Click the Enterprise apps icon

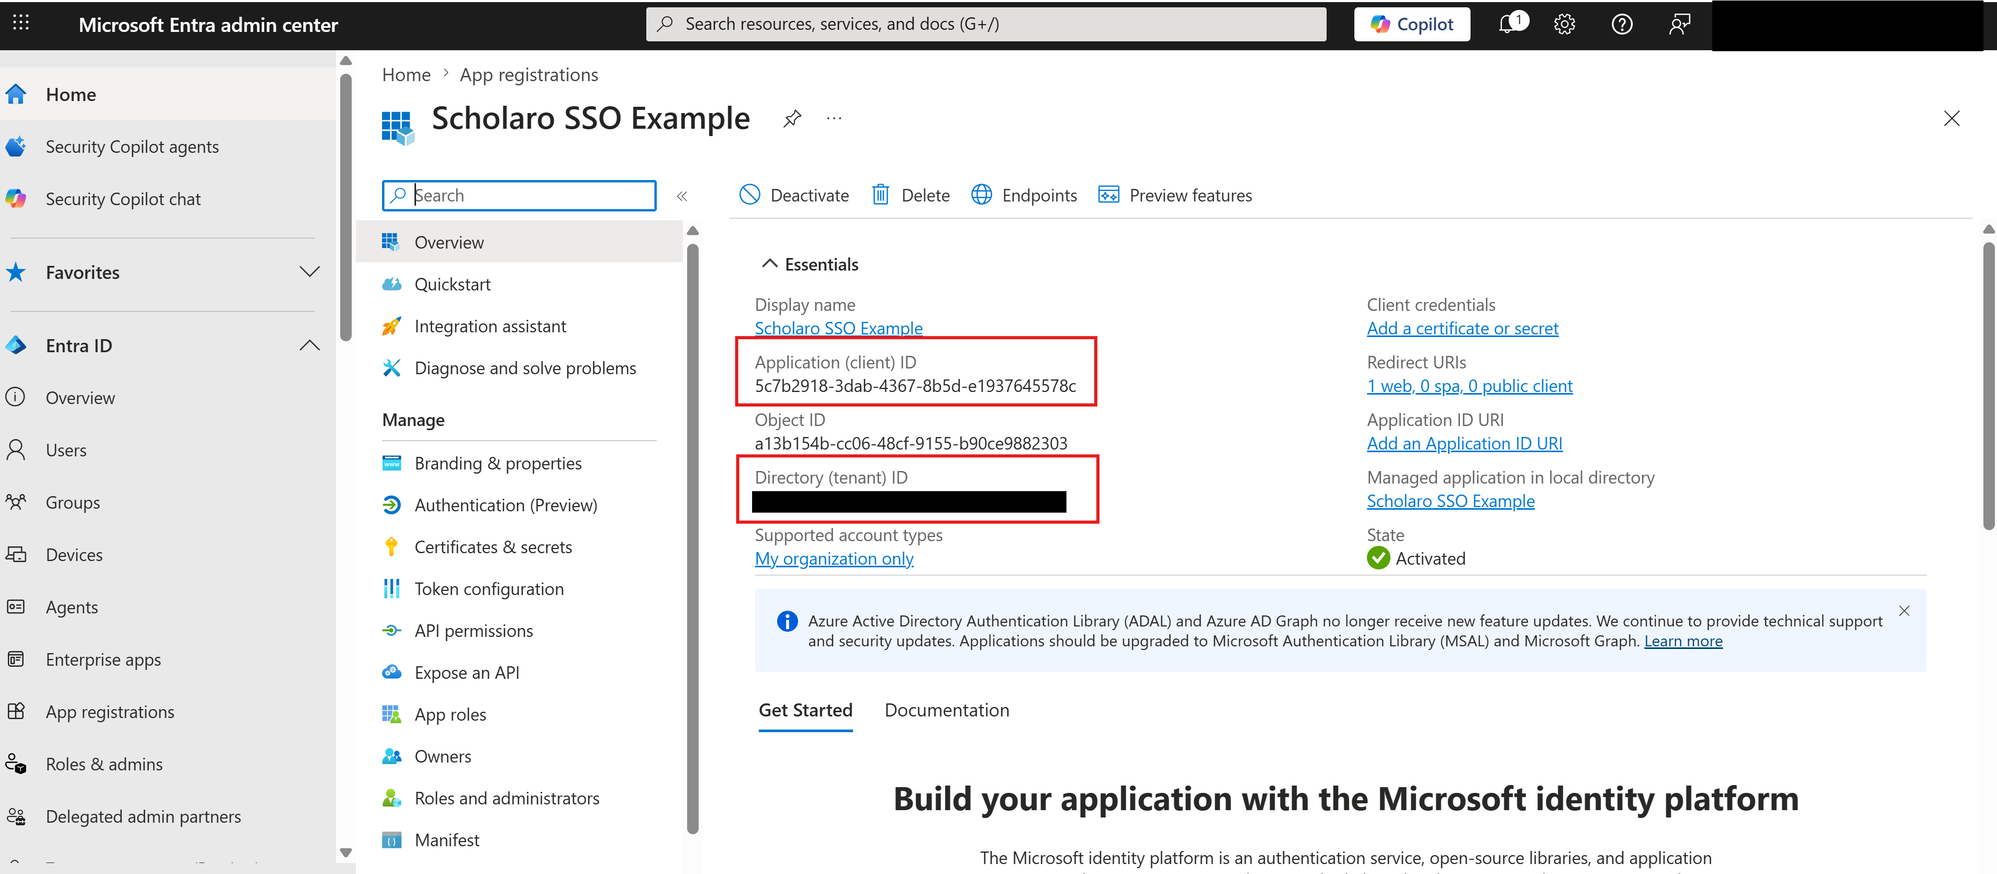coord(16,659)
